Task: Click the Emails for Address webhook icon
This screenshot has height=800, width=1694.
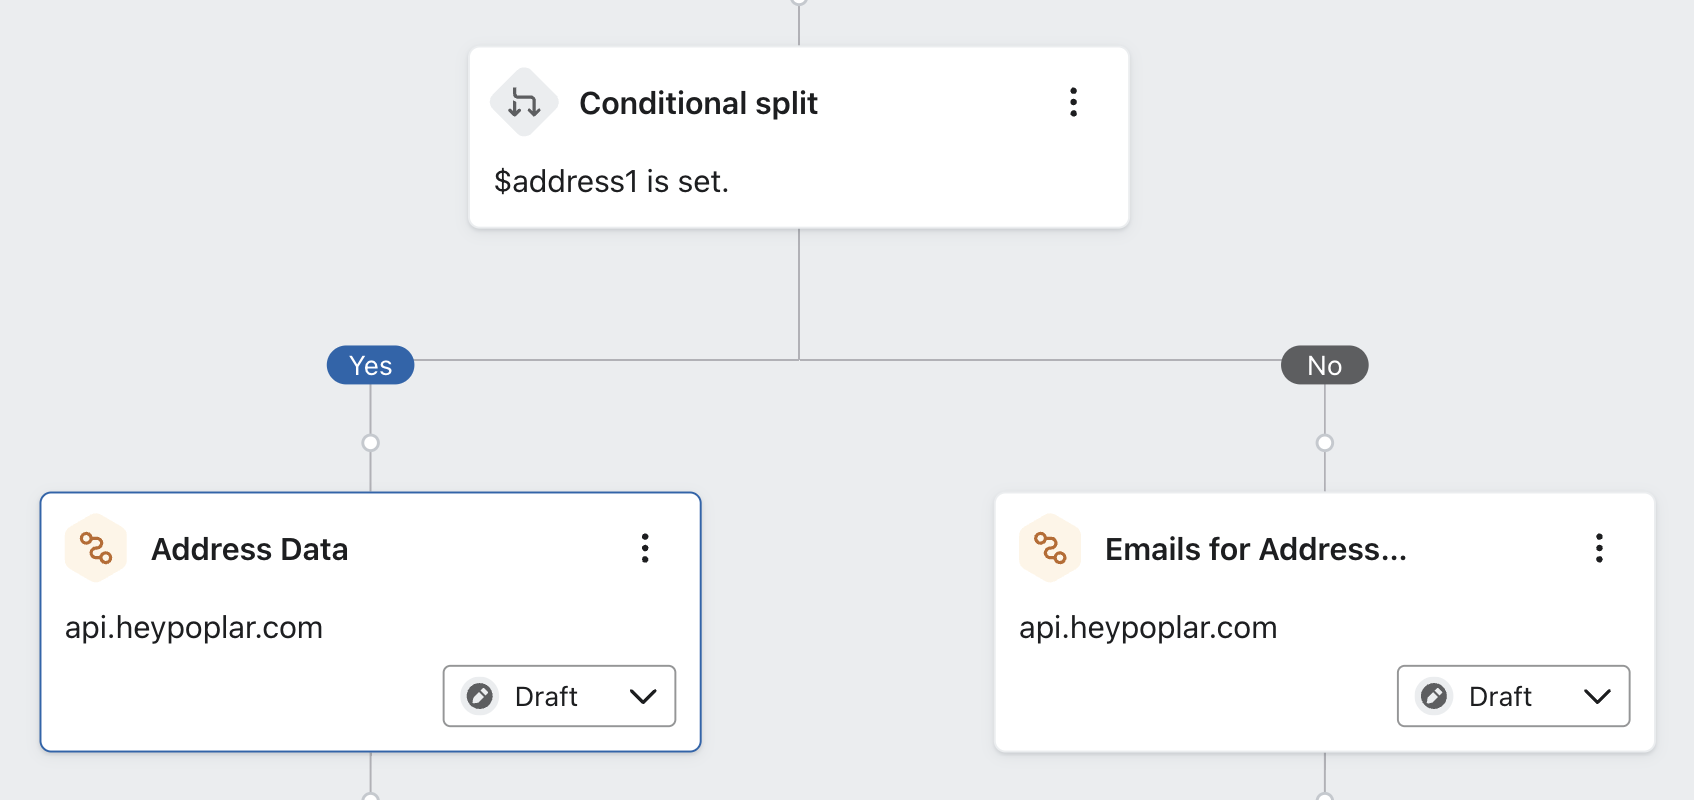Action: (x=1050, y=548)
